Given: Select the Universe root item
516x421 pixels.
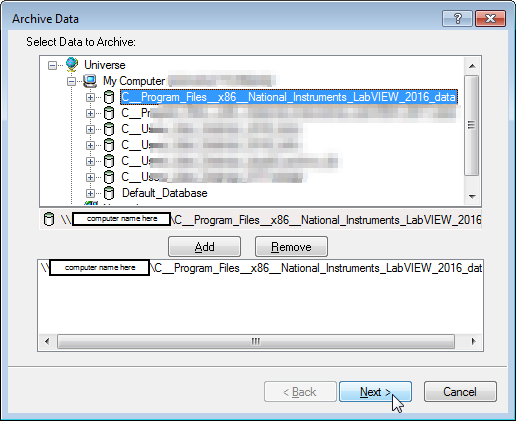Looking at the screenshot, I should coord(104,65).
